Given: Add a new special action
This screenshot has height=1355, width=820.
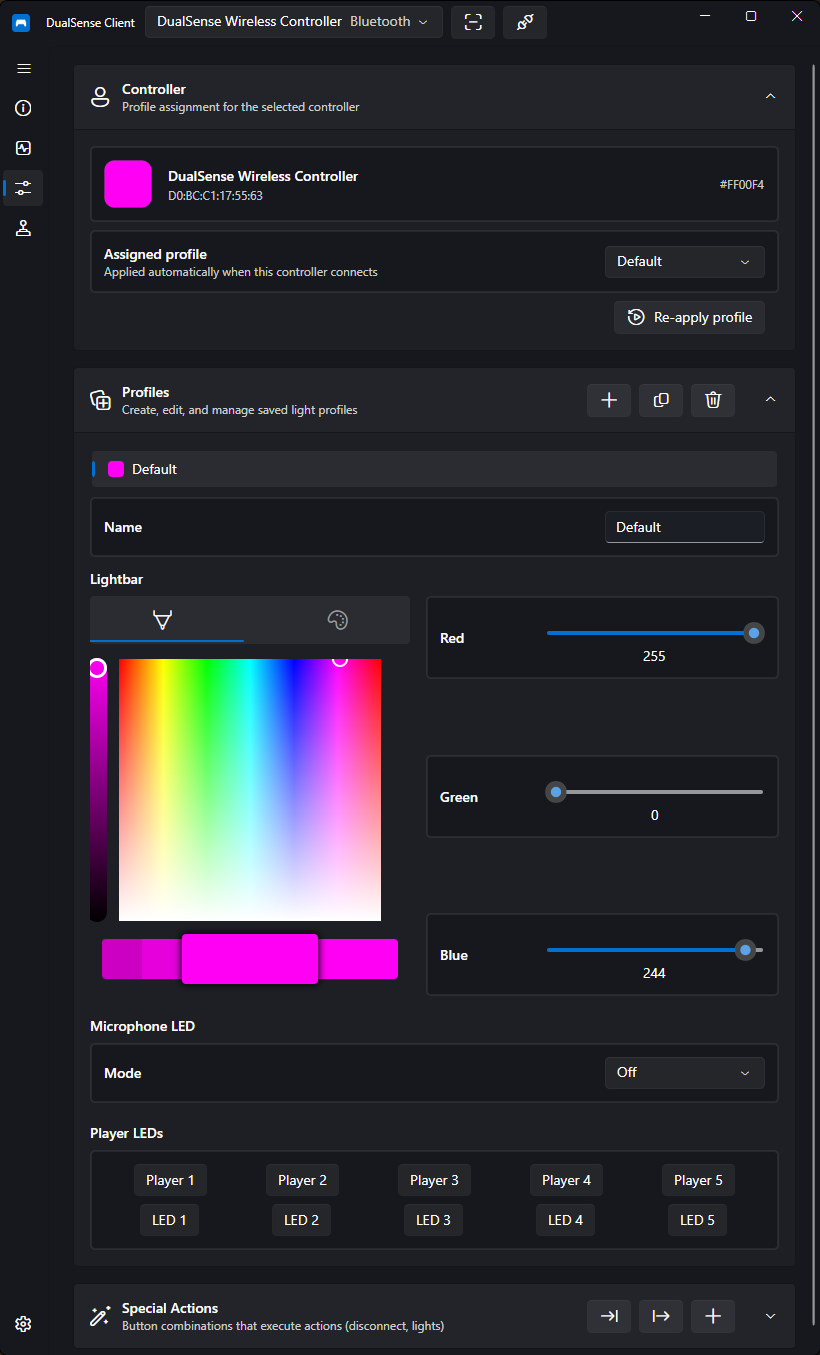Looking at the screenshot, I should tap(713, 1316).
